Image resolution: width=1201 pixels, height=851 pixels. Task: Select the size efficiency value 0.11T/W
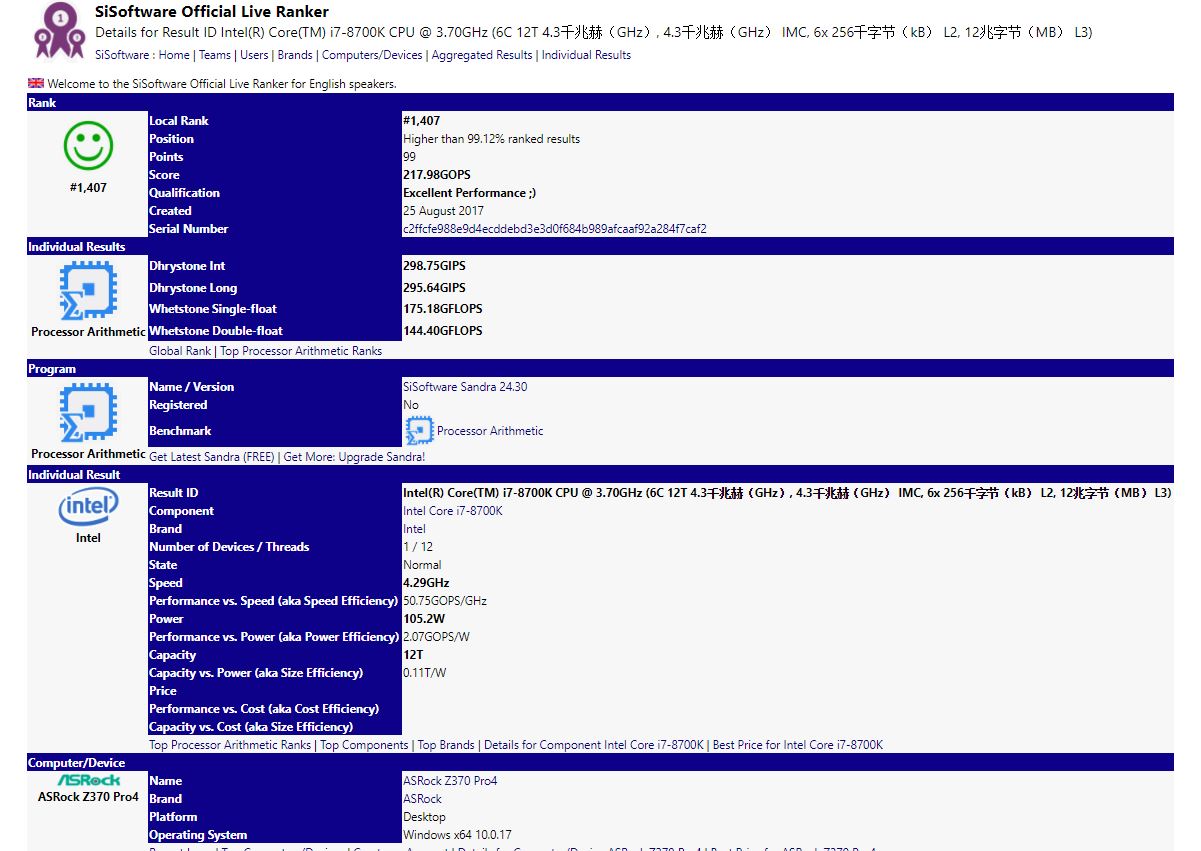pos(425,673)
